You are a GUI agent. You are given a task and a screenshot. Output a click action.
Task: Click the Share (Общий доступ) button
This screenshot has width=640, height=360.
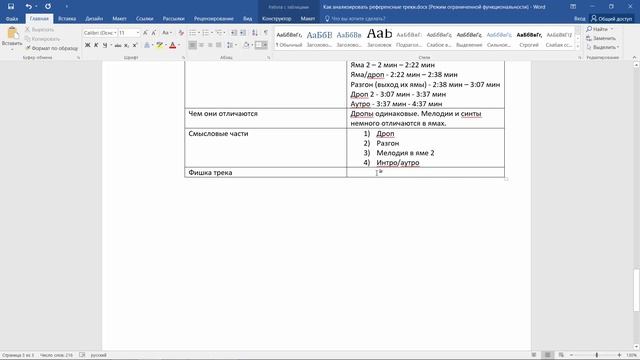click(x=611, y=19)
